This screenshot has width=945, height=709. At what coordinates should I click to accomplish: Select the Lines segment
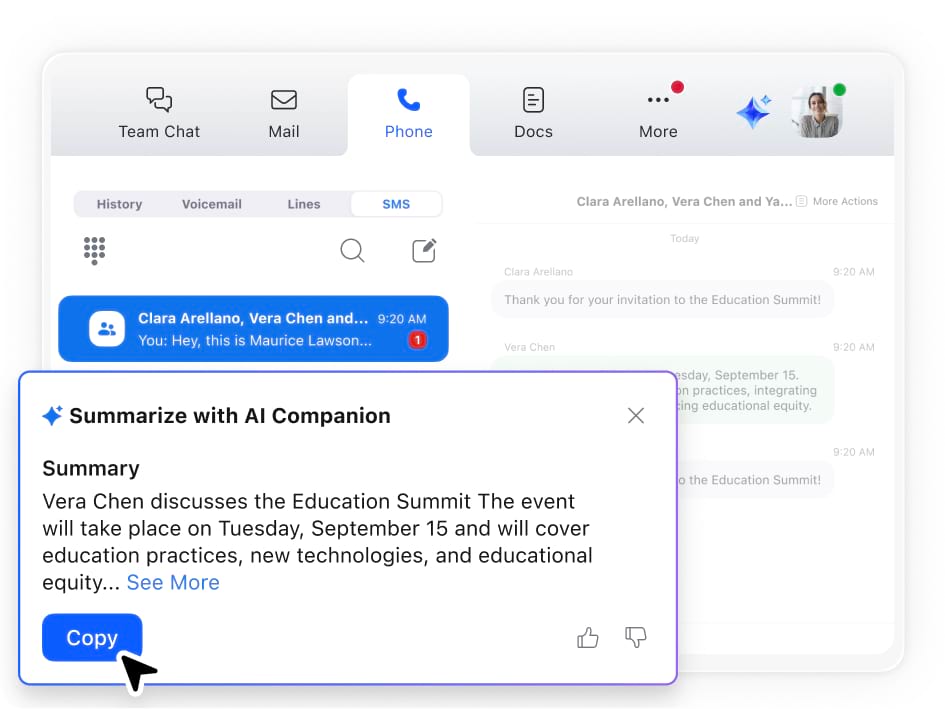click(x=304, y=204)
